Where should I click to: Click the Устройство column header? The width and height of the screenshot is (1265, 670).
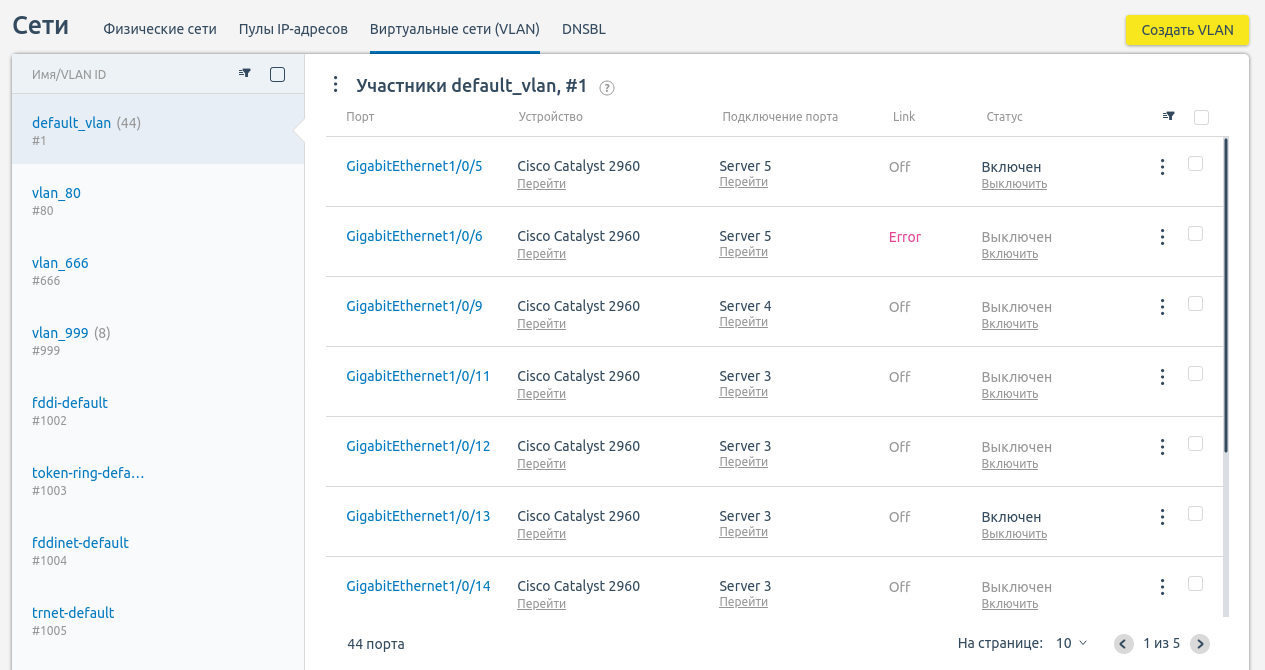click(550, 117)
